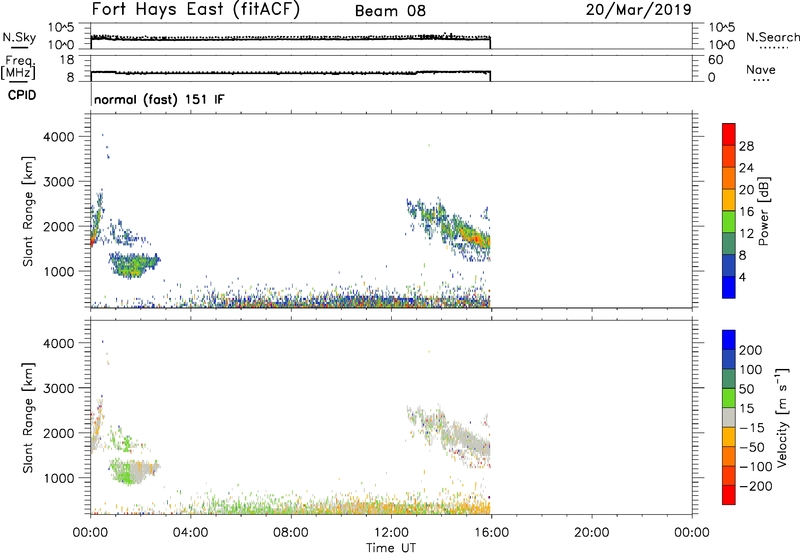Click the green 1000 km echo patch in the power panel
Viewport: 800px width, 554px height.
point(134,264)
